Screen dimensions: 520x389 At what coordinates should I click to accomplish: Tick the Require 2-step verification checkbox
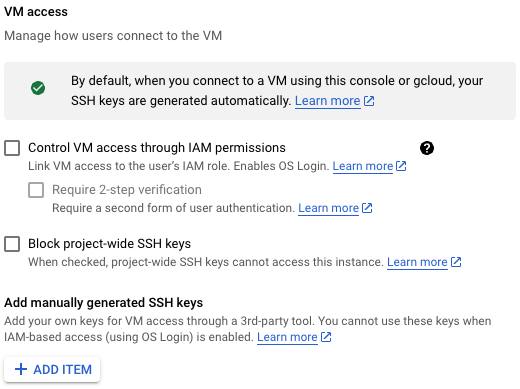[36, 190]
